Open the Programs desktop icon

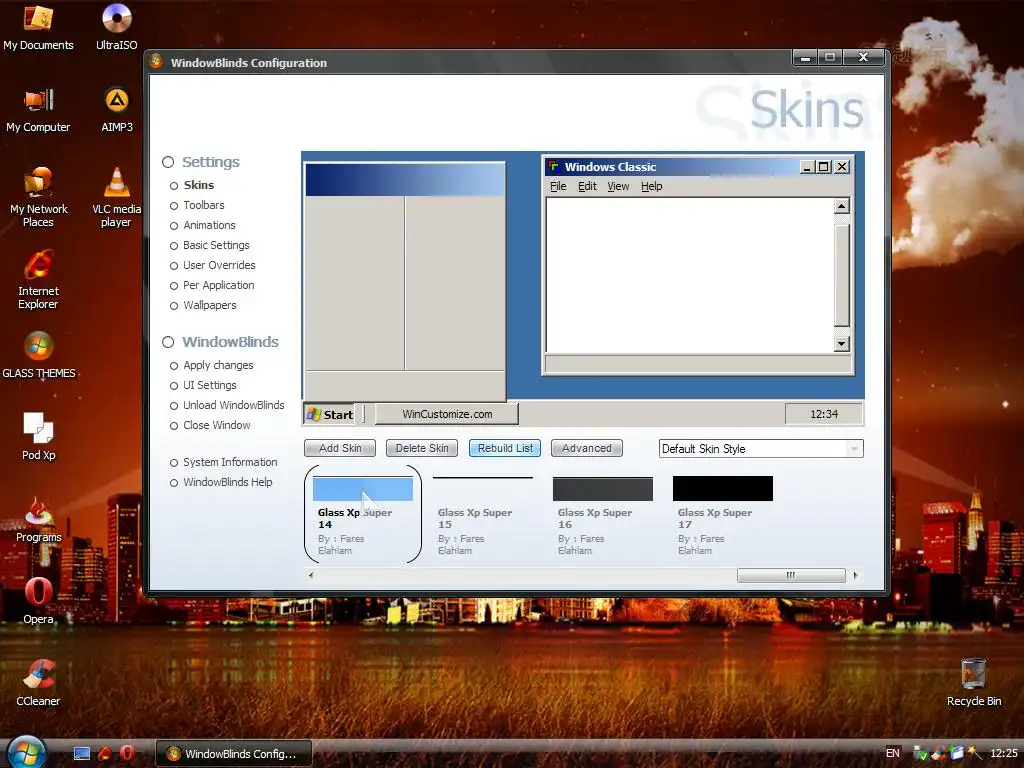point(39,519)
